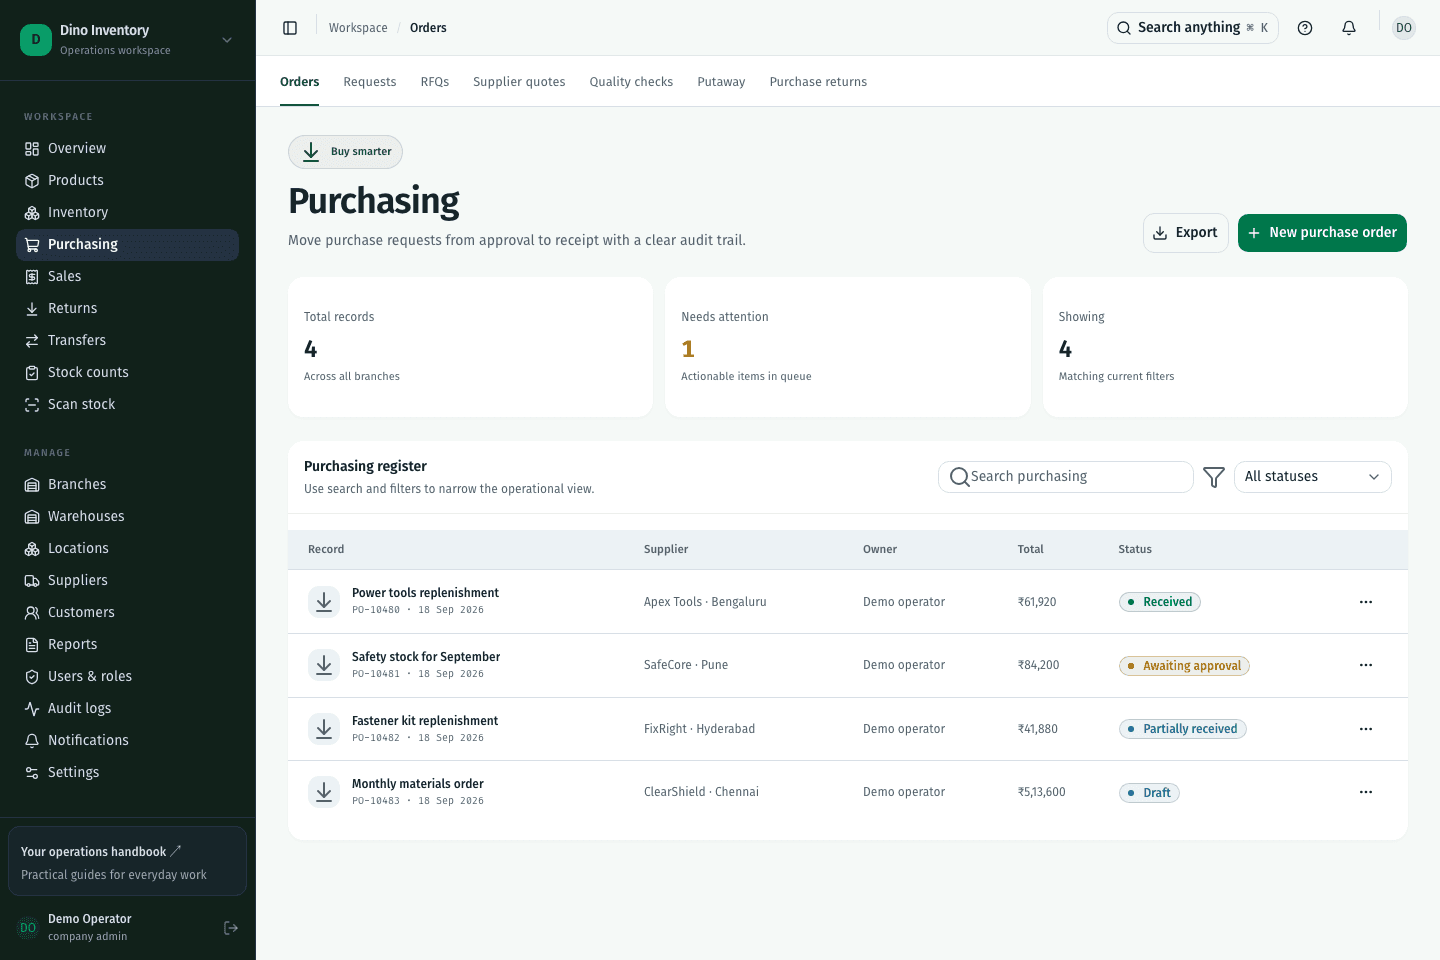Click the filter funnel icon
The image size is (1440, 960).
[x=1214, y=477]
